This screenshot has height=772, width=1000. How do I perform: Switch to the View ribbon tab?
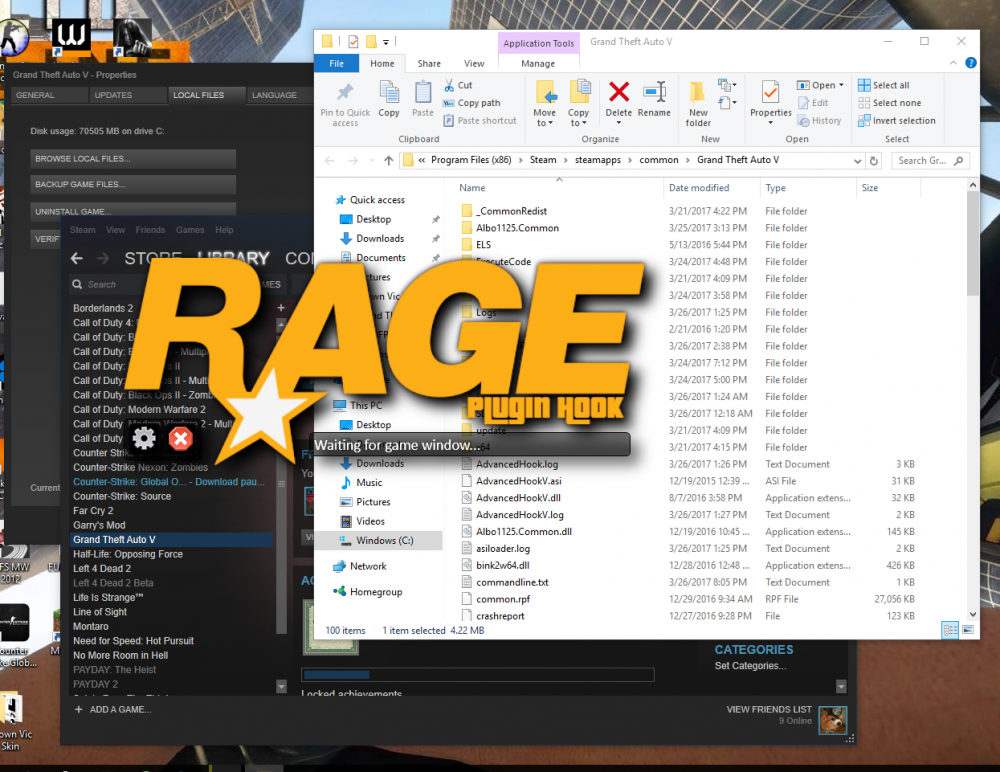pos(473,63)
